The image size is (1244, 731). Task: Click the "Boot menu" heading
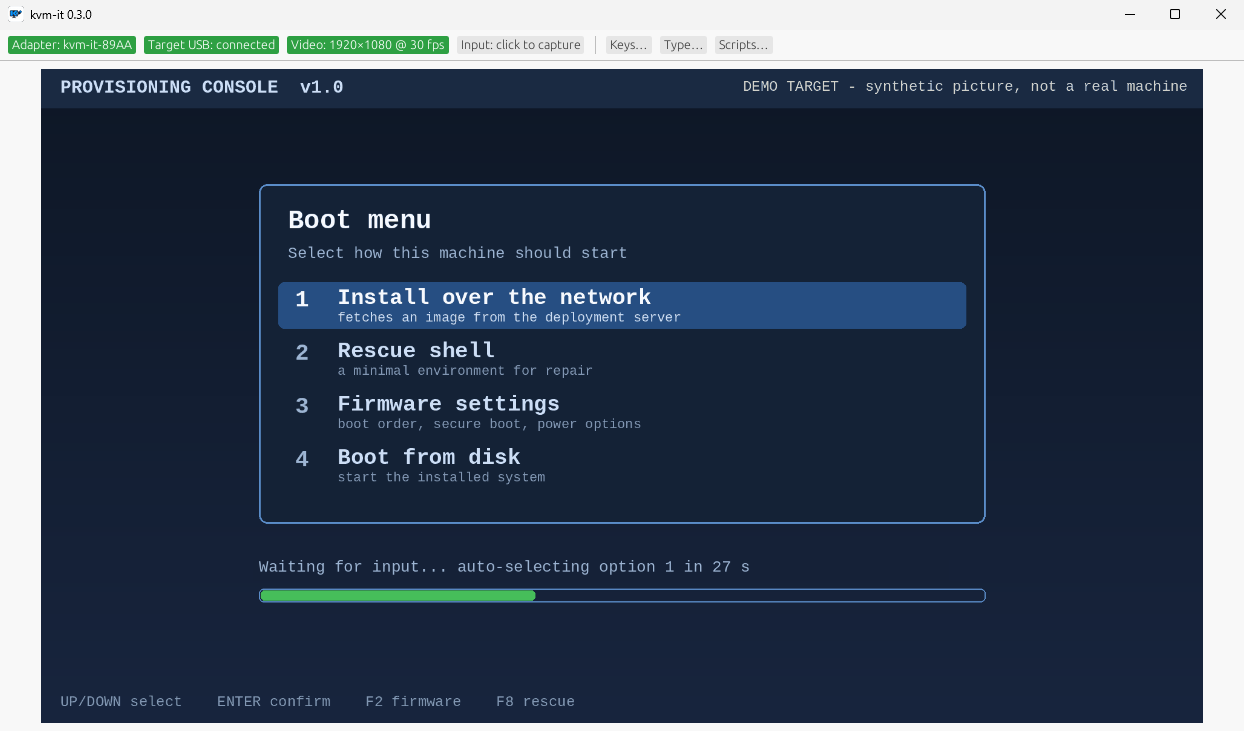360,220
